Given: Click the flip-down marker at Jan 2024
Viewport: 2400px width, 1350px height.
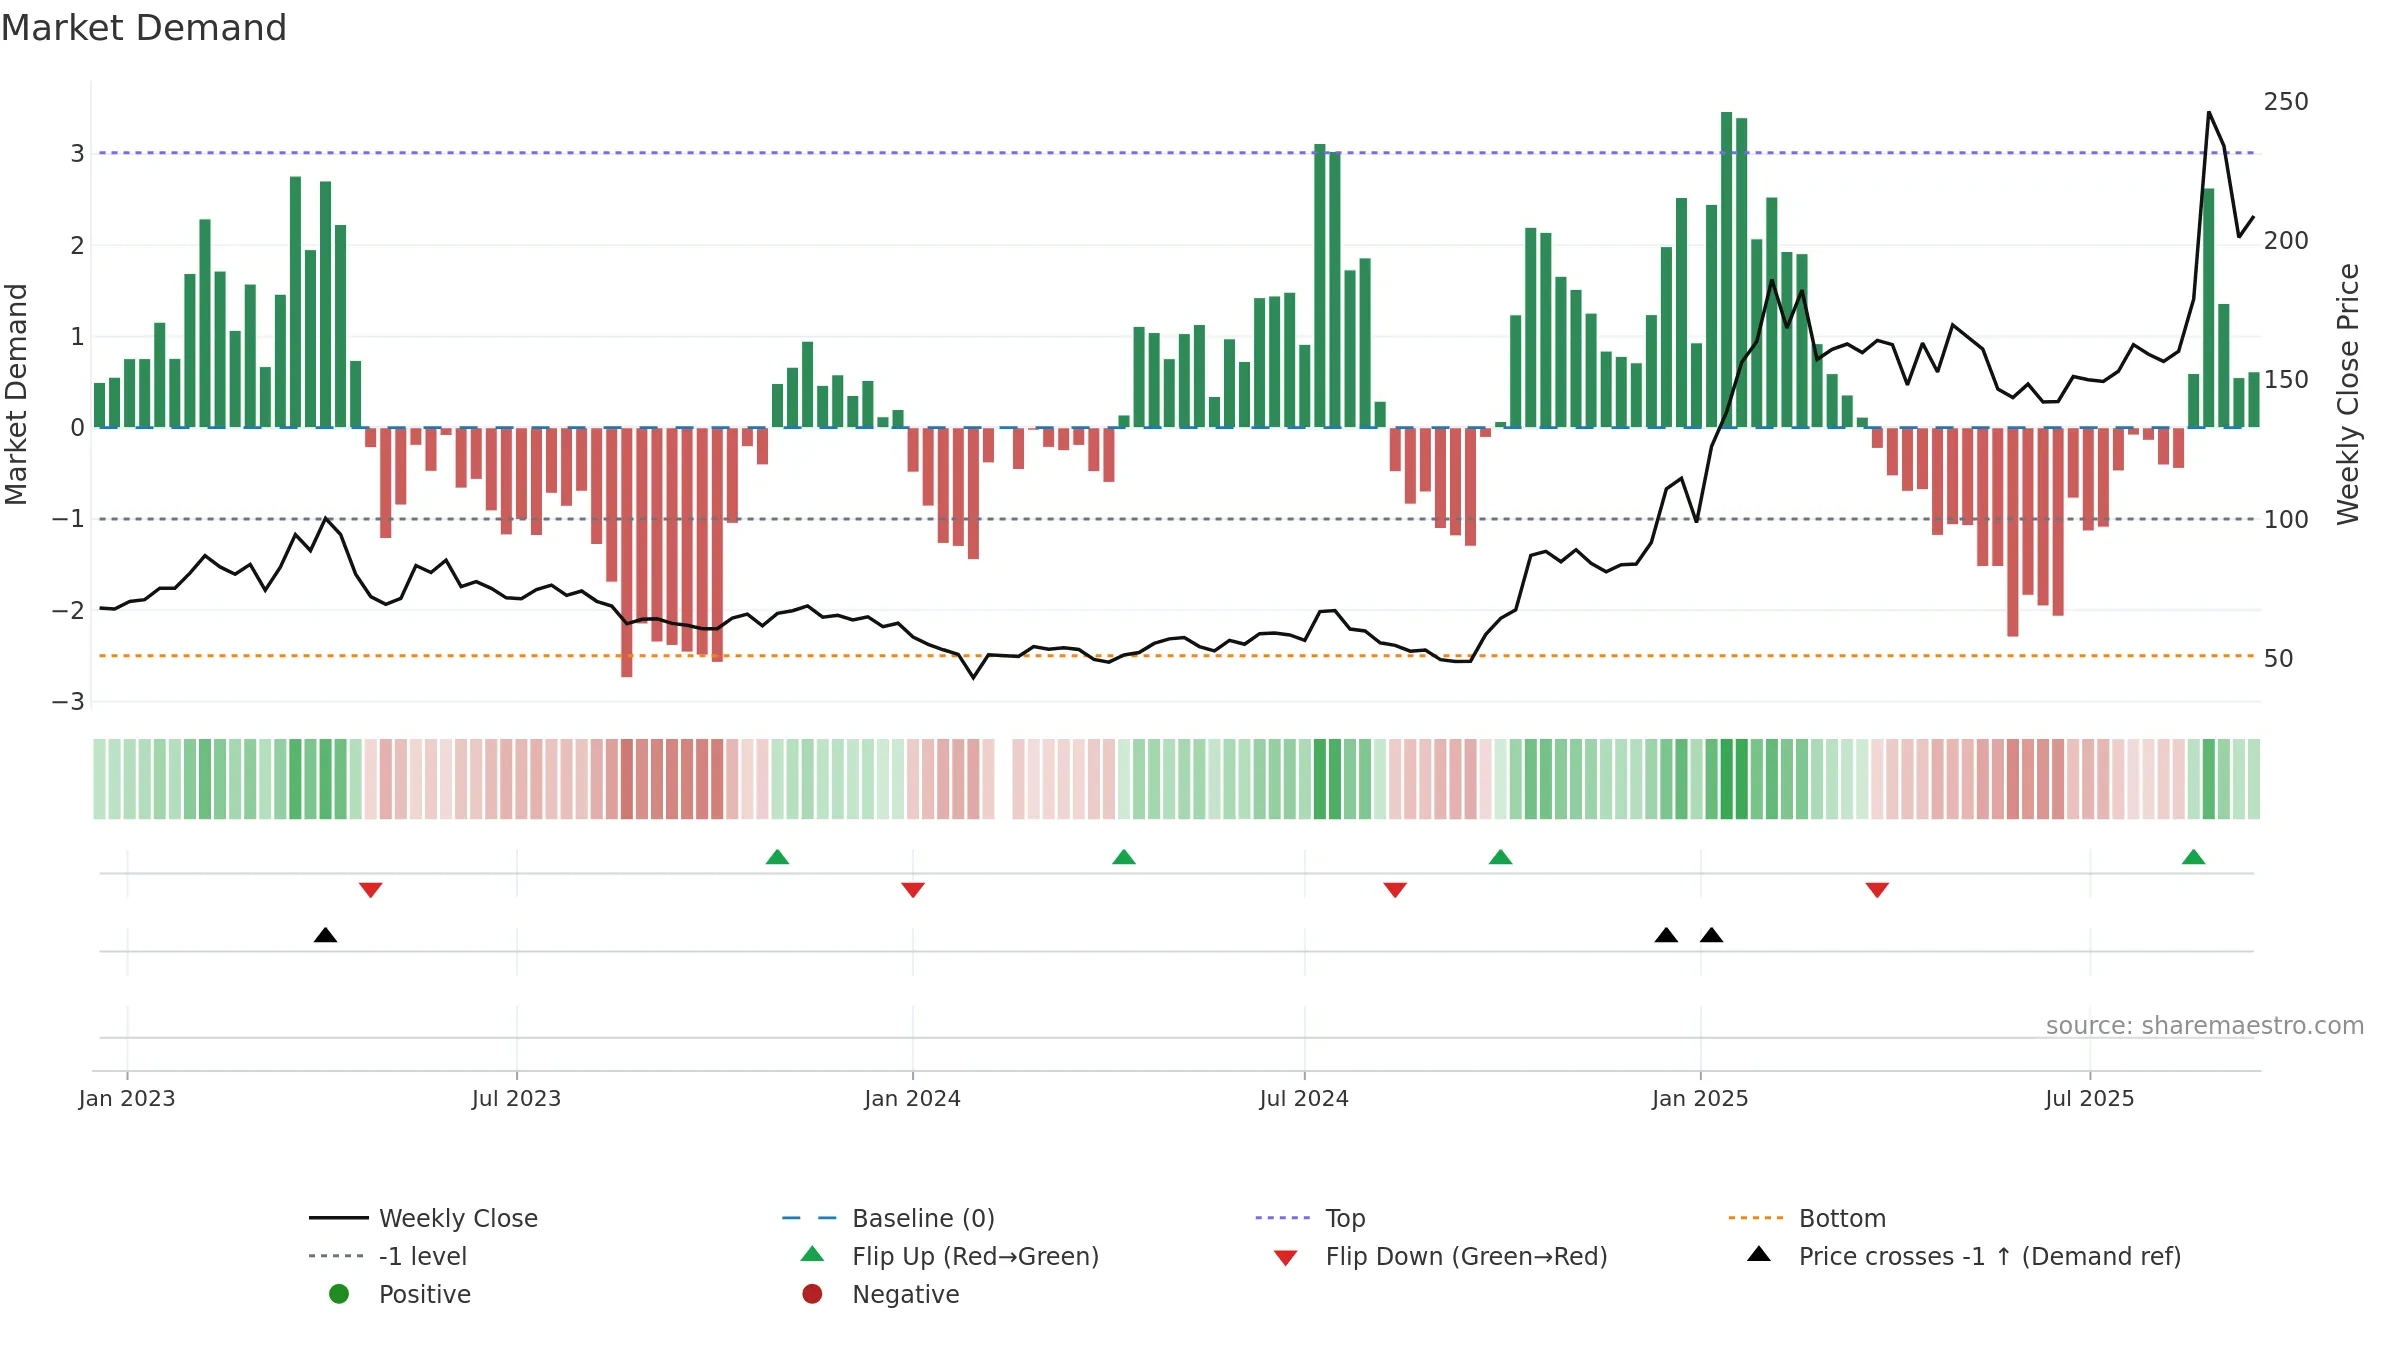Looking at the screenshot, I should [913, 890].
